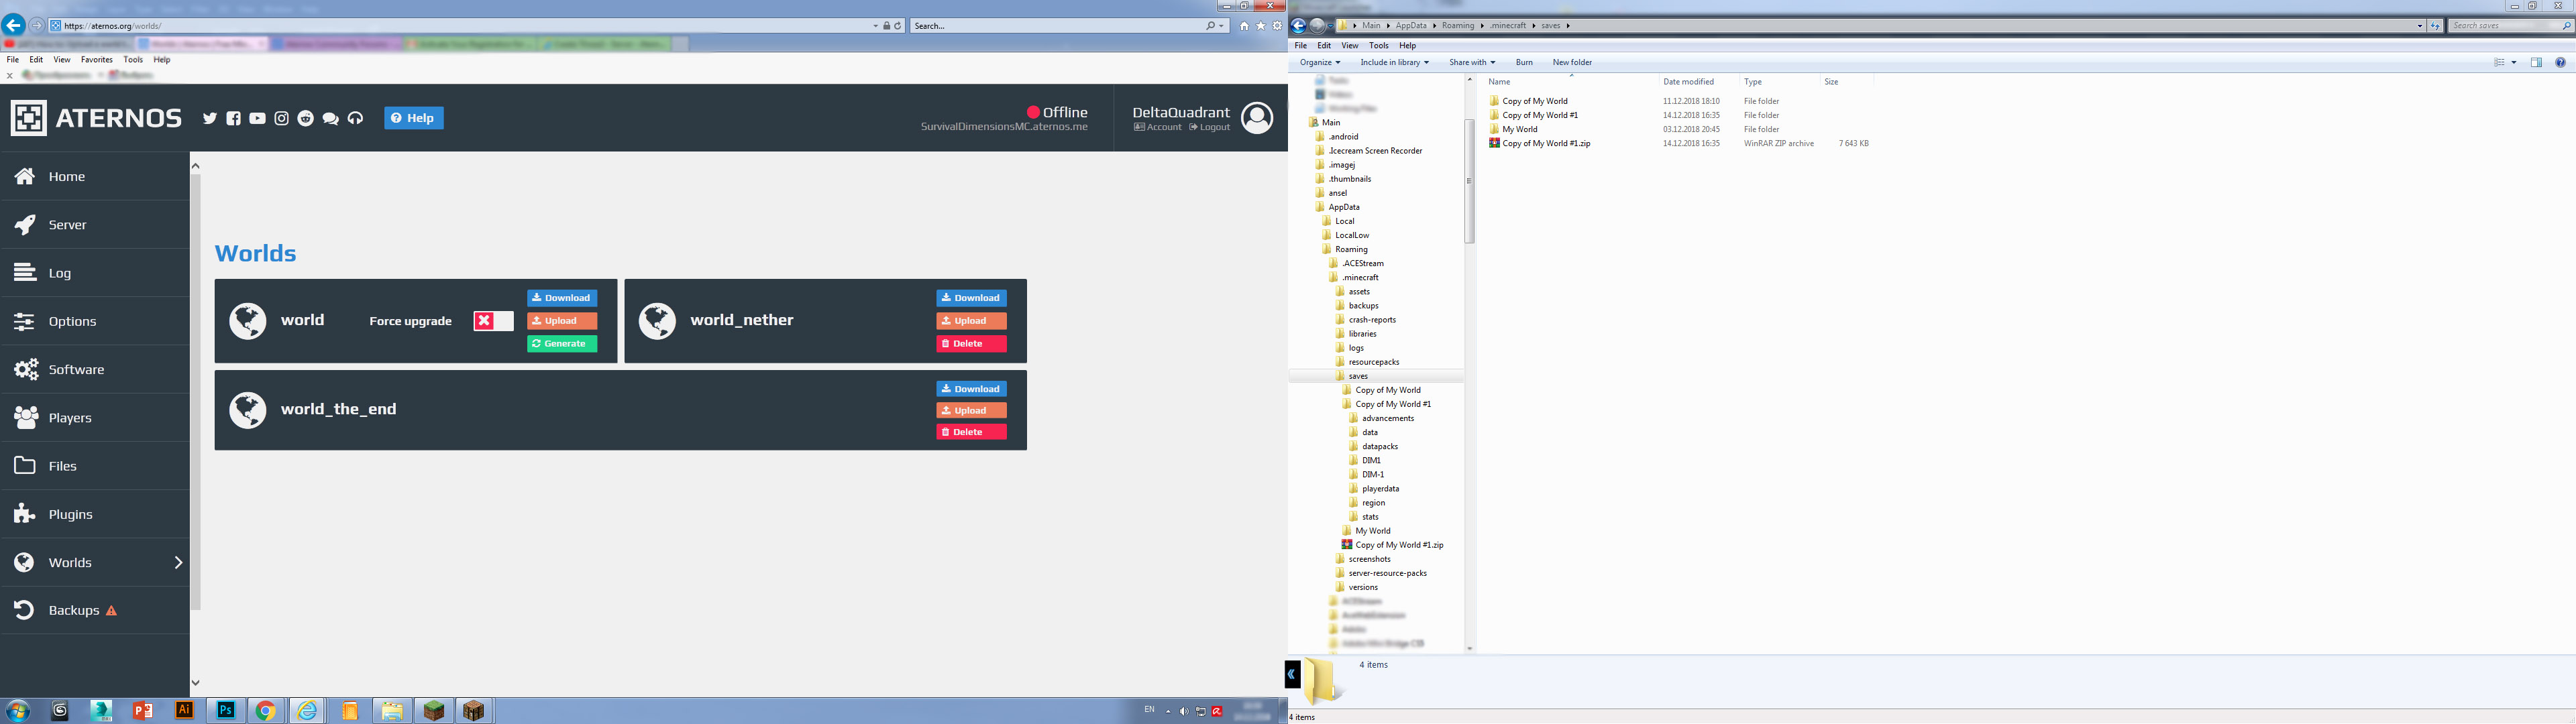Click the New folder button in Explorer toolbar
This screenshot has width=2576, height=724.
(1572, 62)
